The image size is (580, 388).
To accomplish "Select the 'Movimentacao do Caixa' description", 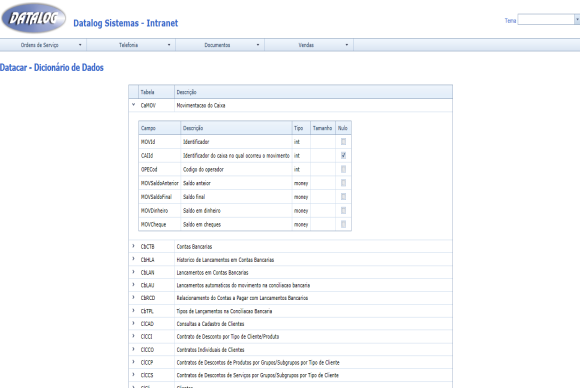I will 313,105.
